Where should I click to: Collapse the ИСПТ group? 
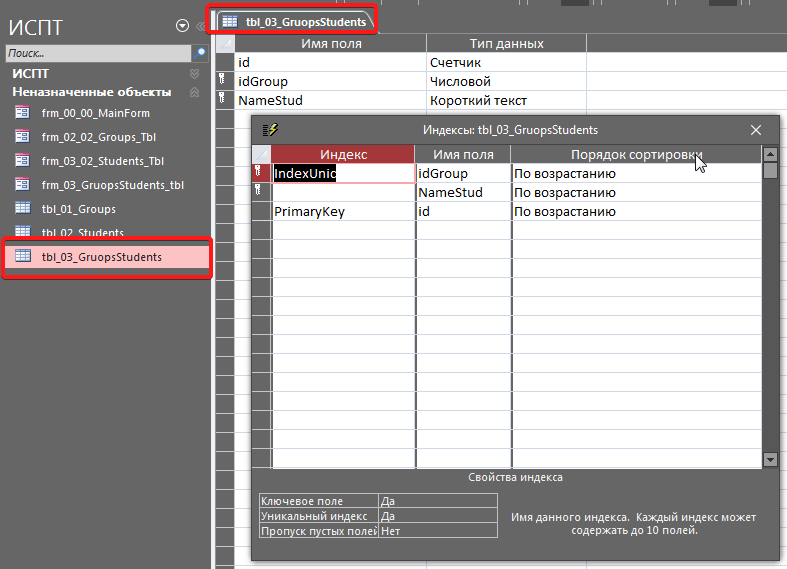pos(194,74)
